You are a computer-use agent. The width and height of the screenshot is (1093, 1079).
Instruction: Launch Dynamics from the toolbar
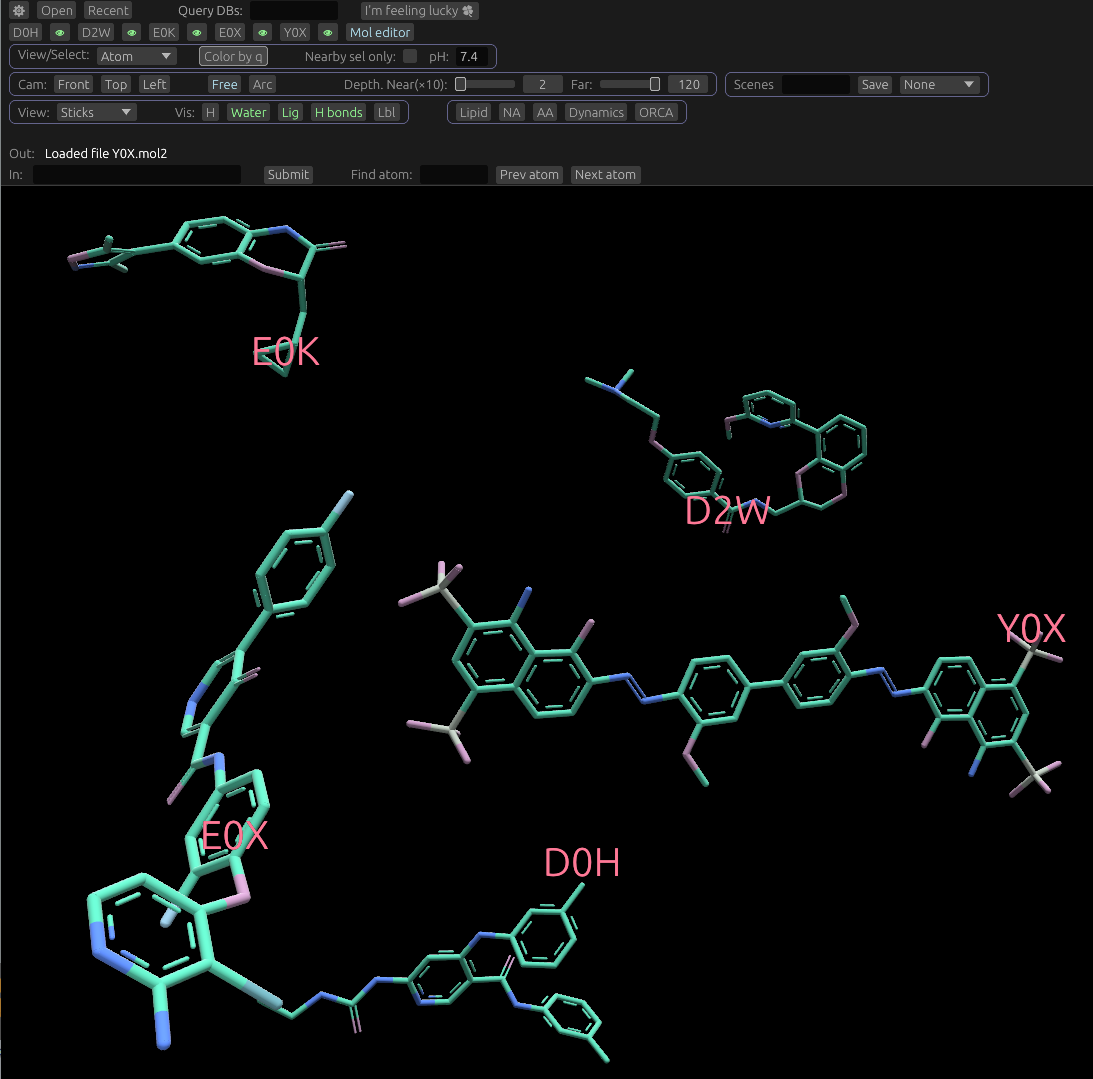pyautogui.click(x=596, y=112)
